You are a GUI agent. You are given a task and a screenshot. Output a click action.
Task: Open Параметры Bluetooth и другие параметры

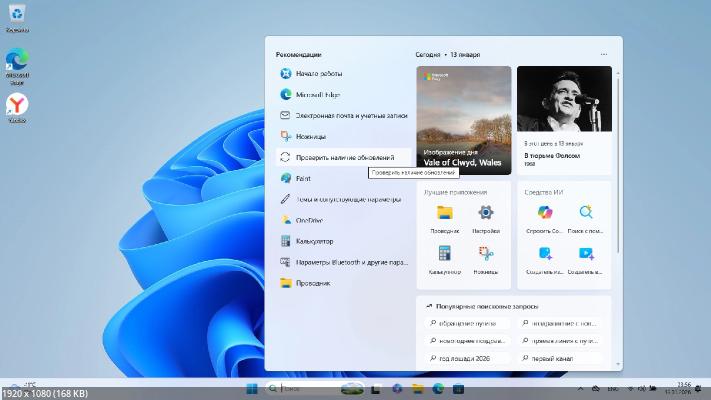(x=350, y=262)
